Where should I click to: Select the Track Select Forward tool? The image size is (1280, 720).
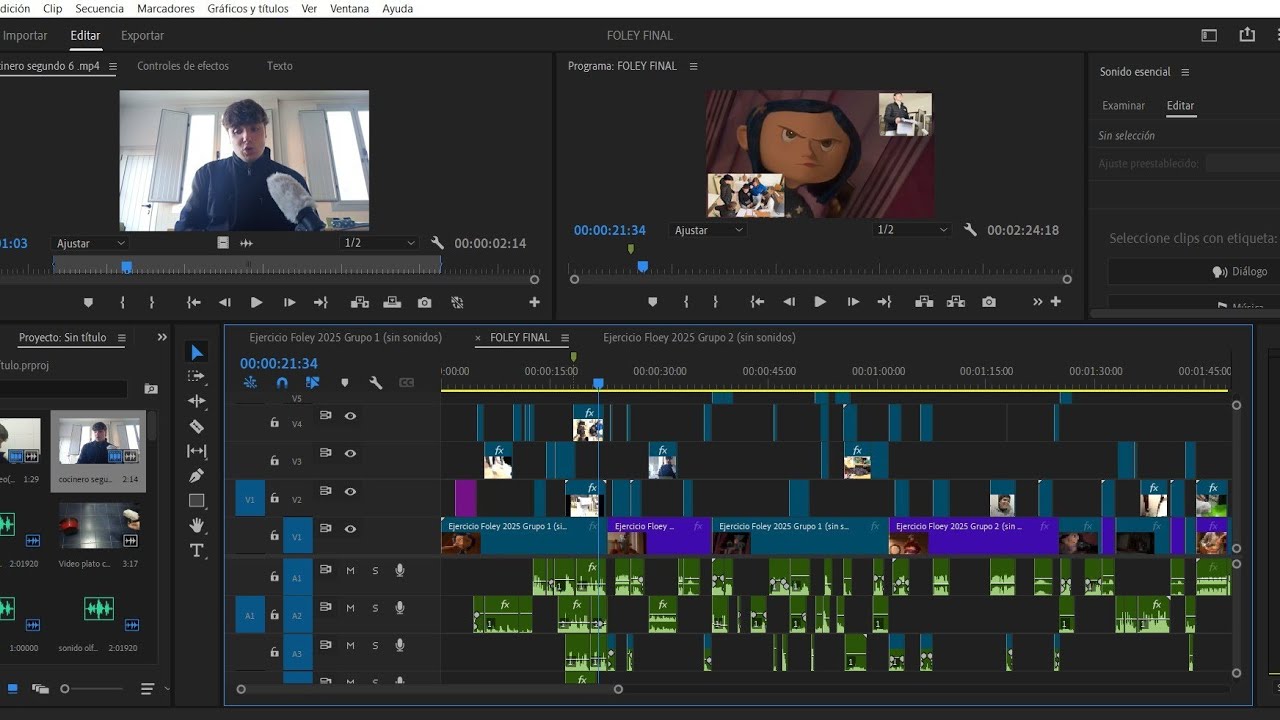[x=197, y=376]
